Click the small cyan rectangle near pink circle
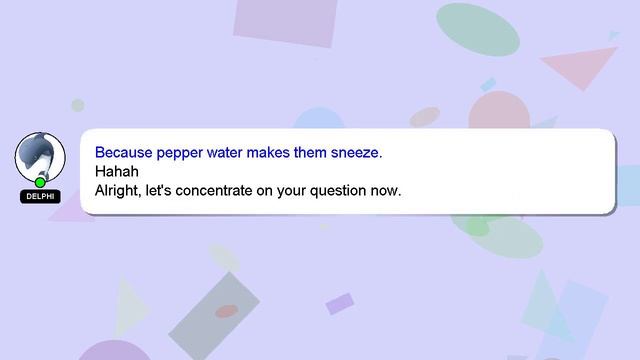Viewport: 640px width, 360px height. pos(488,84)
